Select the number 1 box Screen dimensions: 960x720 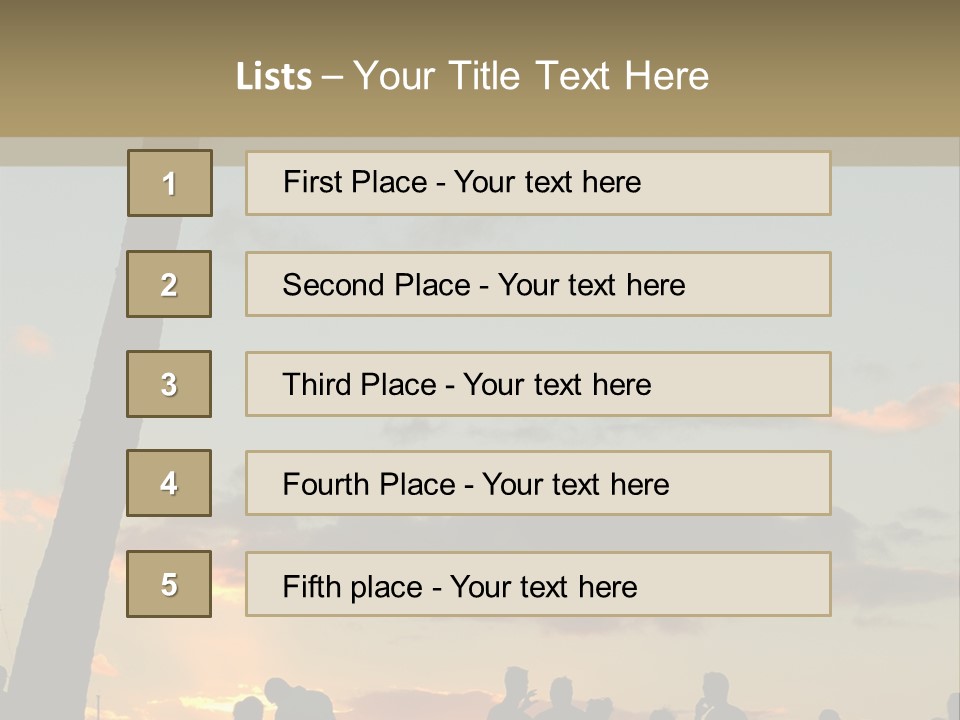[169, 183]
